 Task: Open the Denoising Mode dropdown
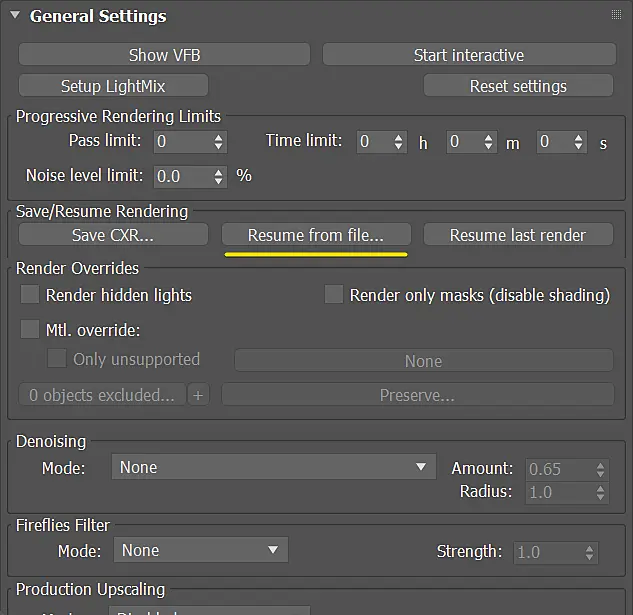point(274,467)
